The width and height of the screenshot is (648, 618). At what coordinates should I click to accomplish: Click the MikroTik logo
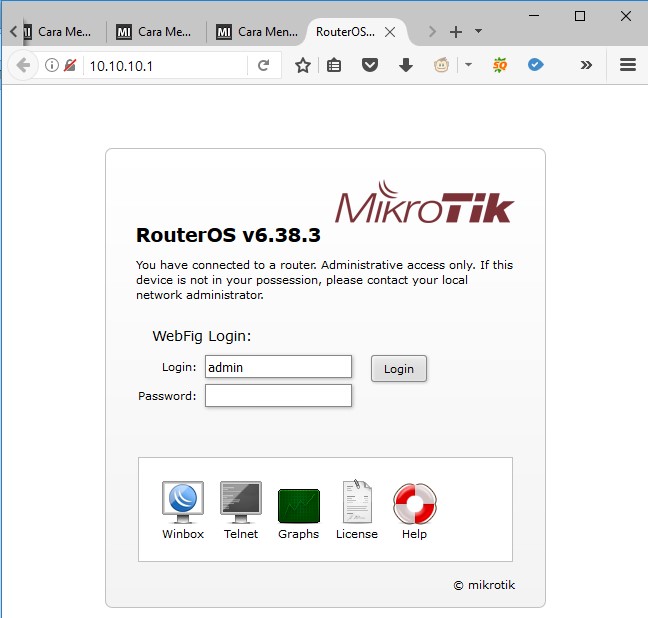pyautogui.click(x=424, y=202)
